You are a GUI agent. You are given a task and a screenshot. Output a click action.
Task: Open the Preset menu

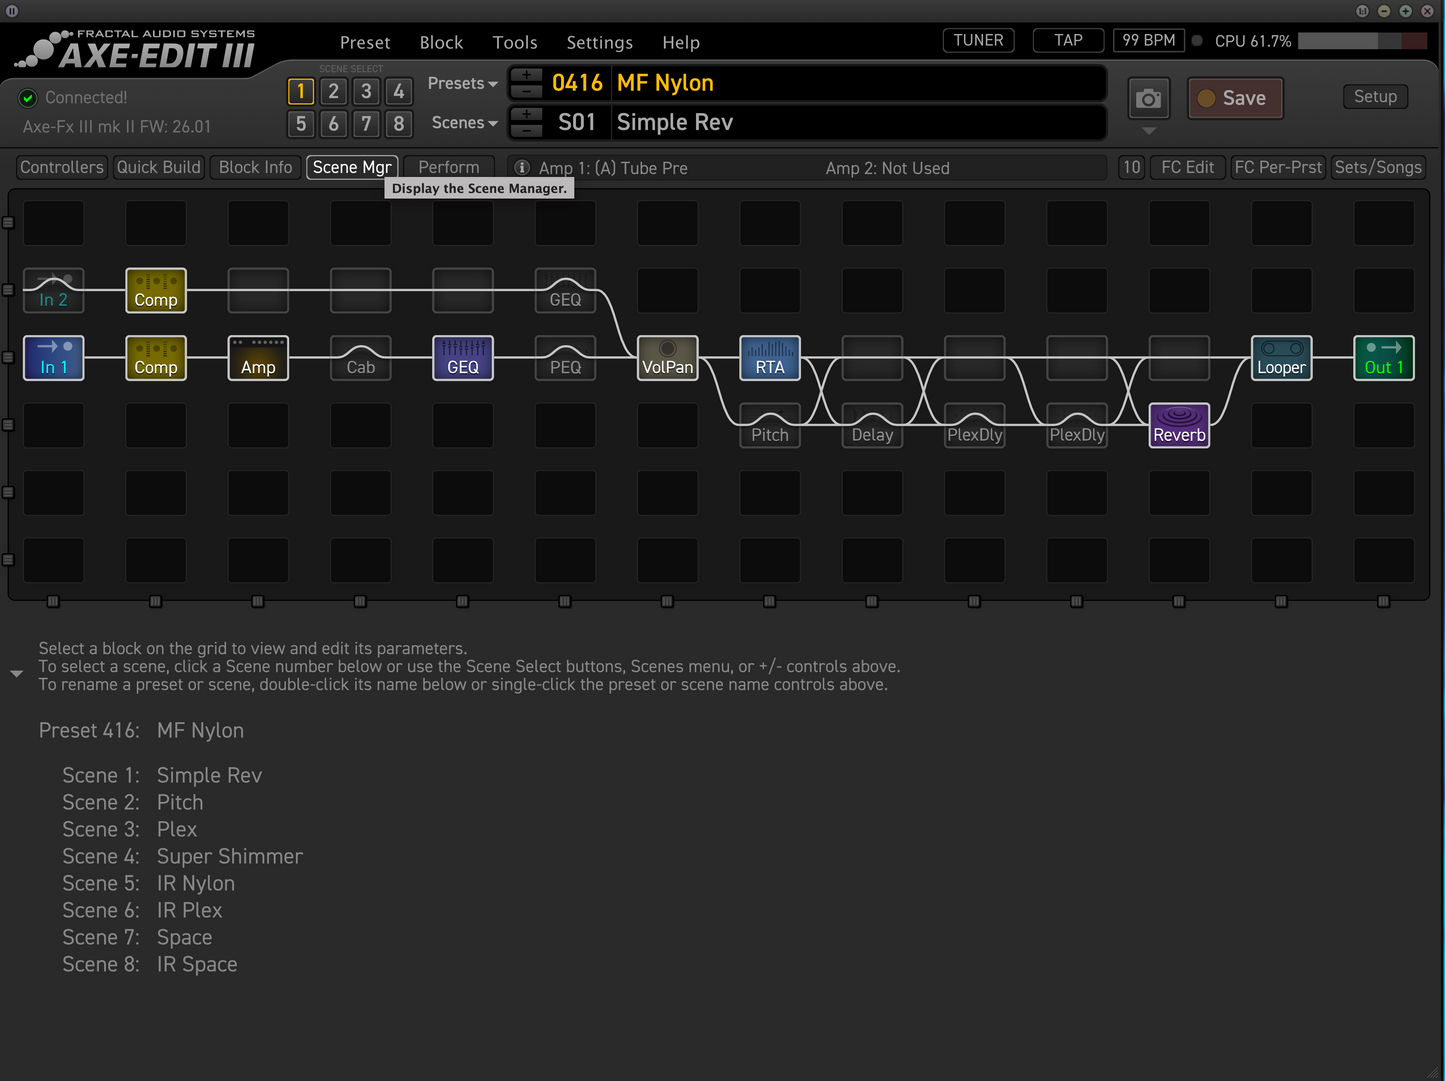[365, 42]
